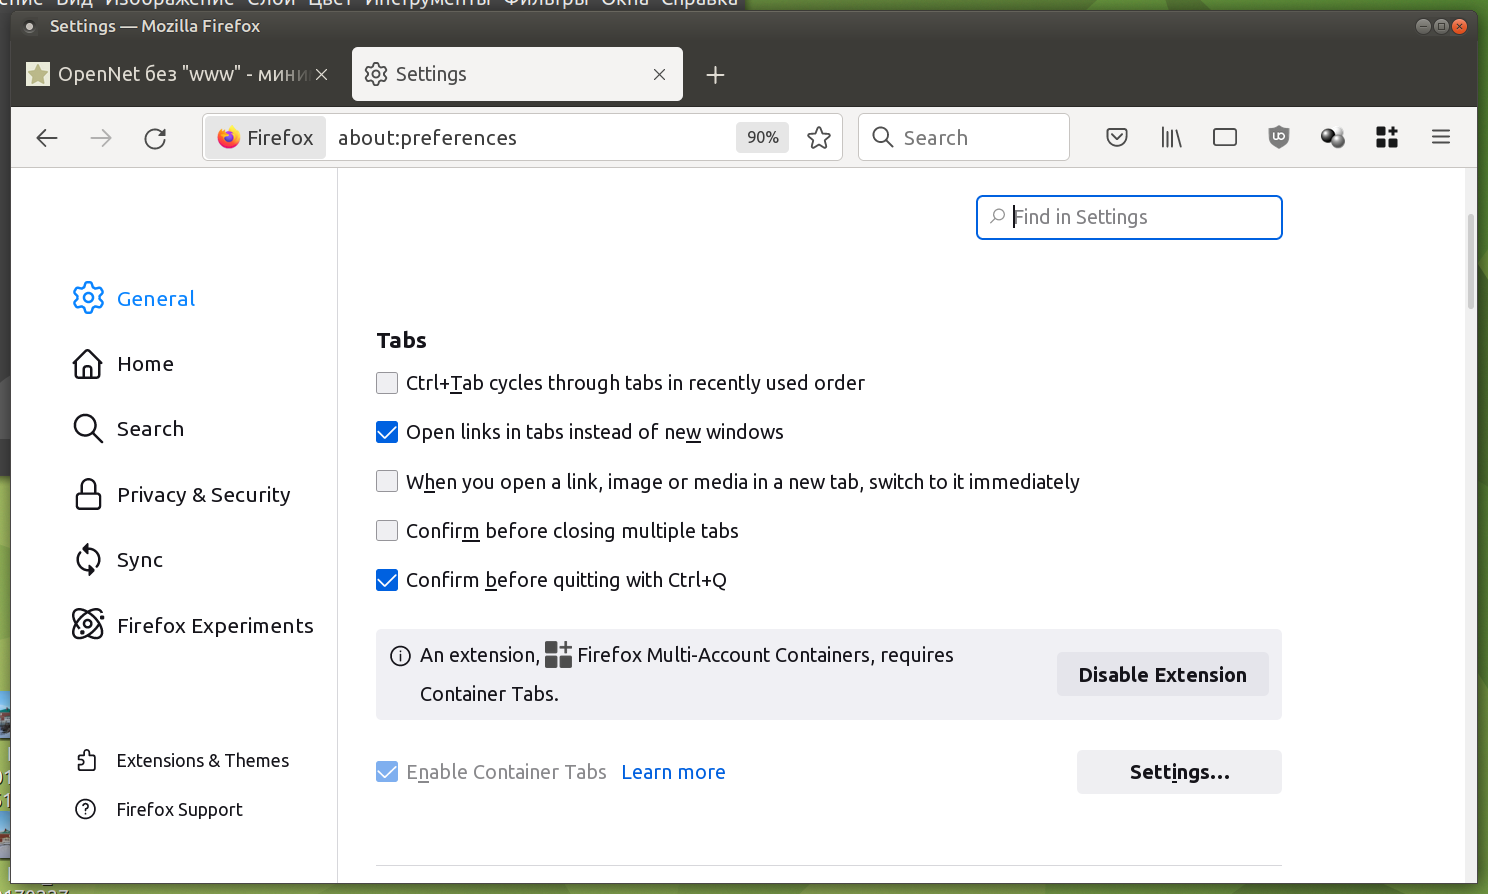Open the Pocket save icon
The height and width of the screenshot is (894, 1488).
[1117, 138]
